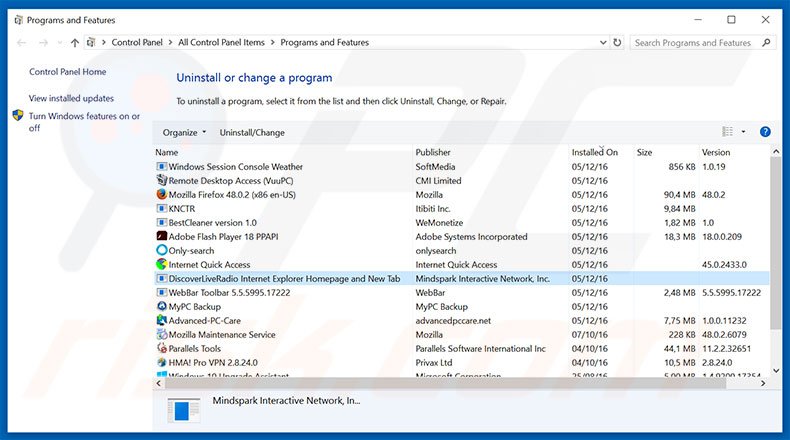Expand the address bar history dropdown
This screenshot has width=790, height=440.
tap(603, 43)
